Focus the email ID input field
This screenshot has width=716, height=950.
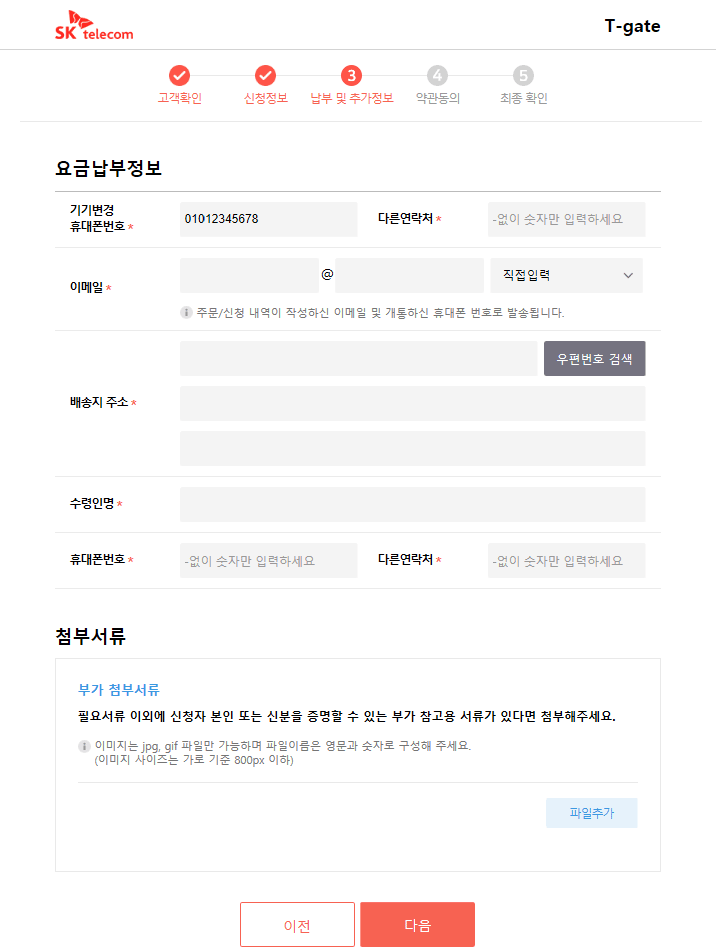click(x=249, y=275)
